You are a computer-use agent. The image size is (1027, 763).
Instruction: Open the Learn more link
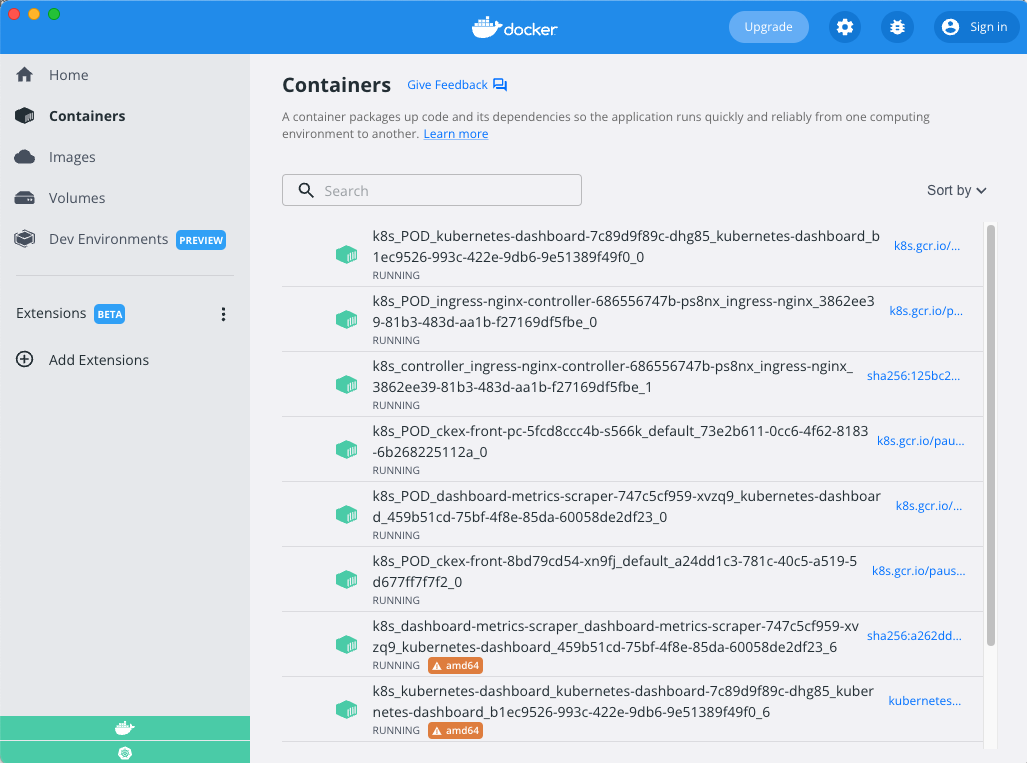tap(455, 133)
